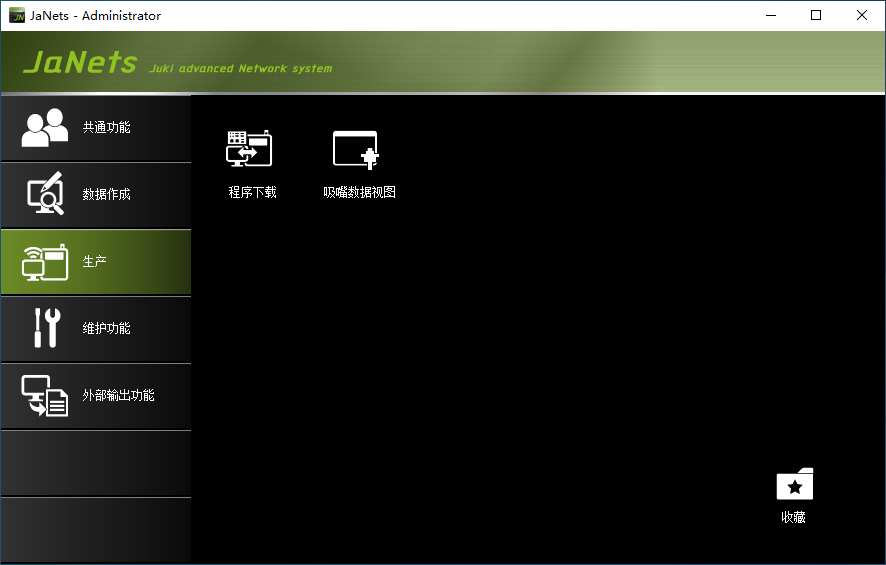Click the 生产 network machine icon
Image resolution: width=886 pixels, height=565 pixels.
pyautogui.click(x=45, y=262)
